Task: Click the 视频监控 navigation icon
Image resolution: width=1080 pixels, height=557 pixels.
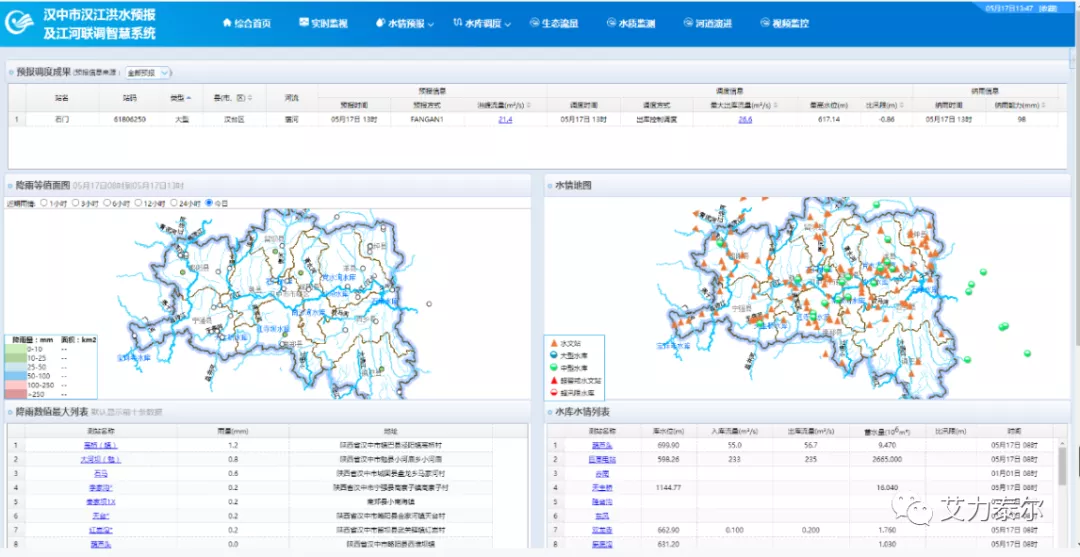Action: tap(765, 23)
